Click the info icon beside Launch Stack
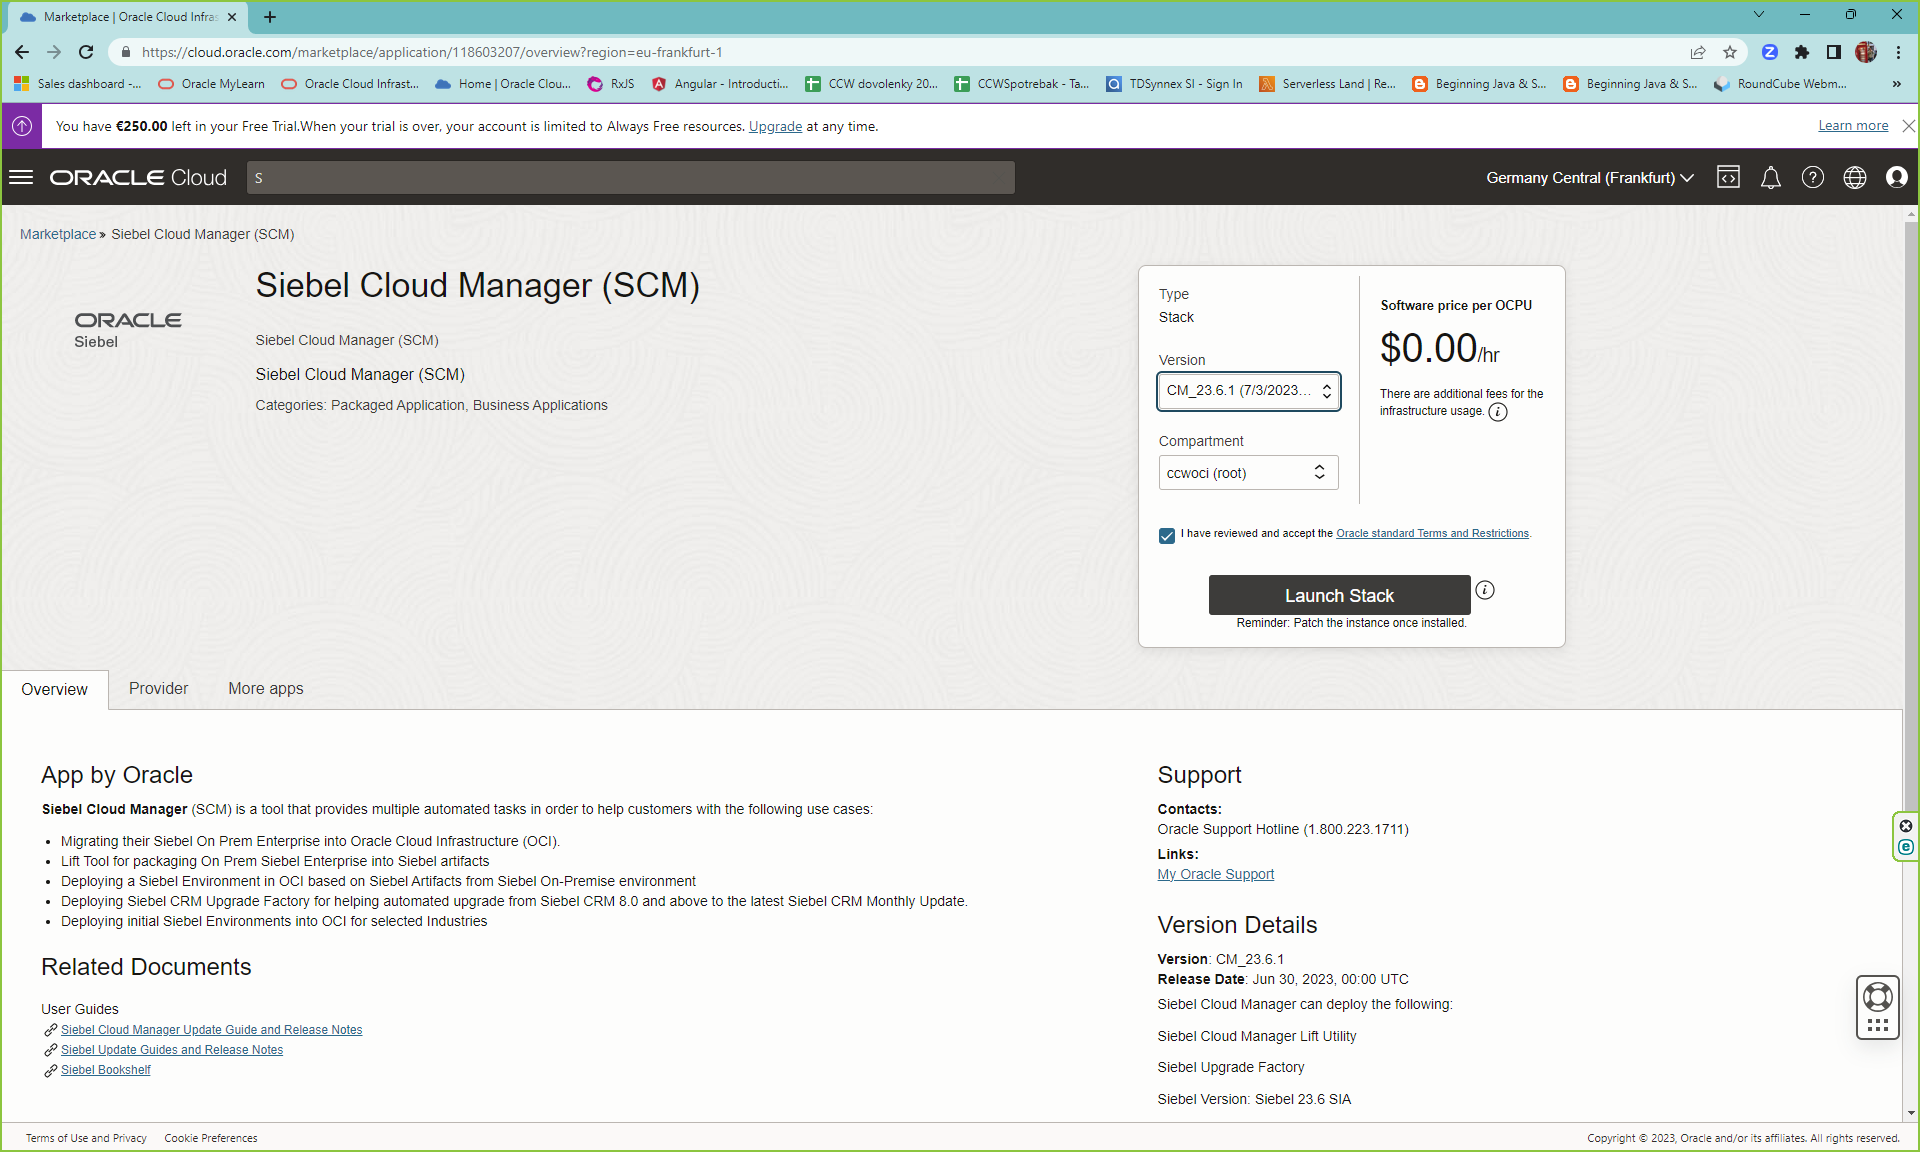1920x1152 pixels. pyautogui.click(x=1485, y=590)
